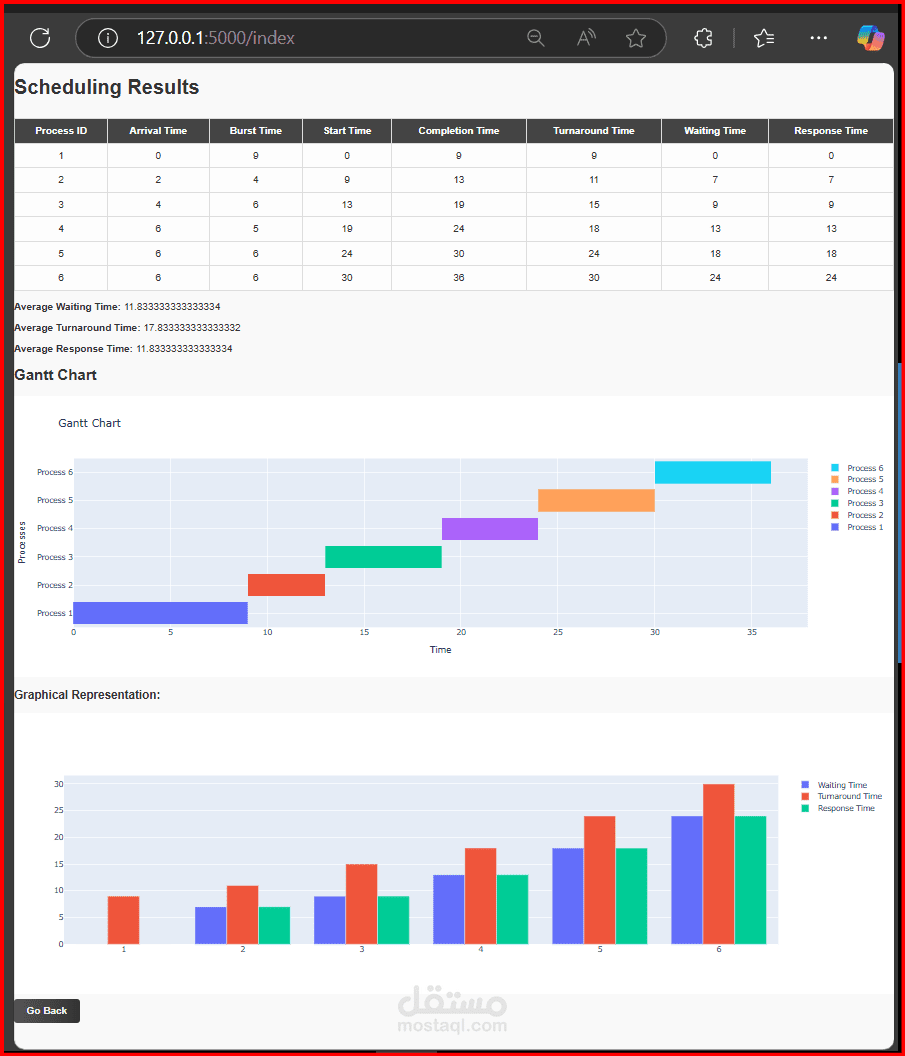Toggle Process 2 in Gantt legend

click(857, 515)
